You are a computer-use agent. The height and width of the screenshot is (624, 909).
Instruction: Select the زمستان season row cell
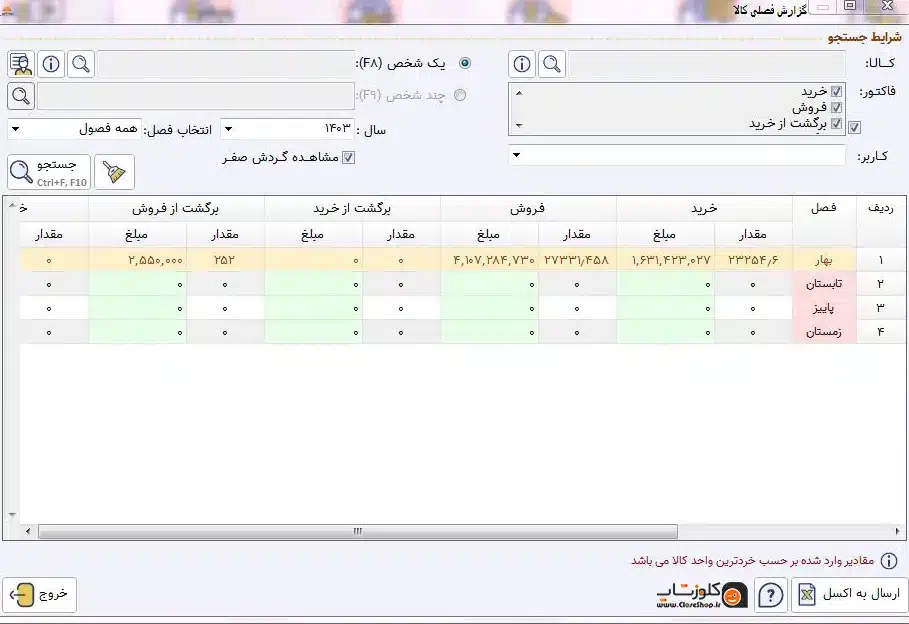click(824, 332)
